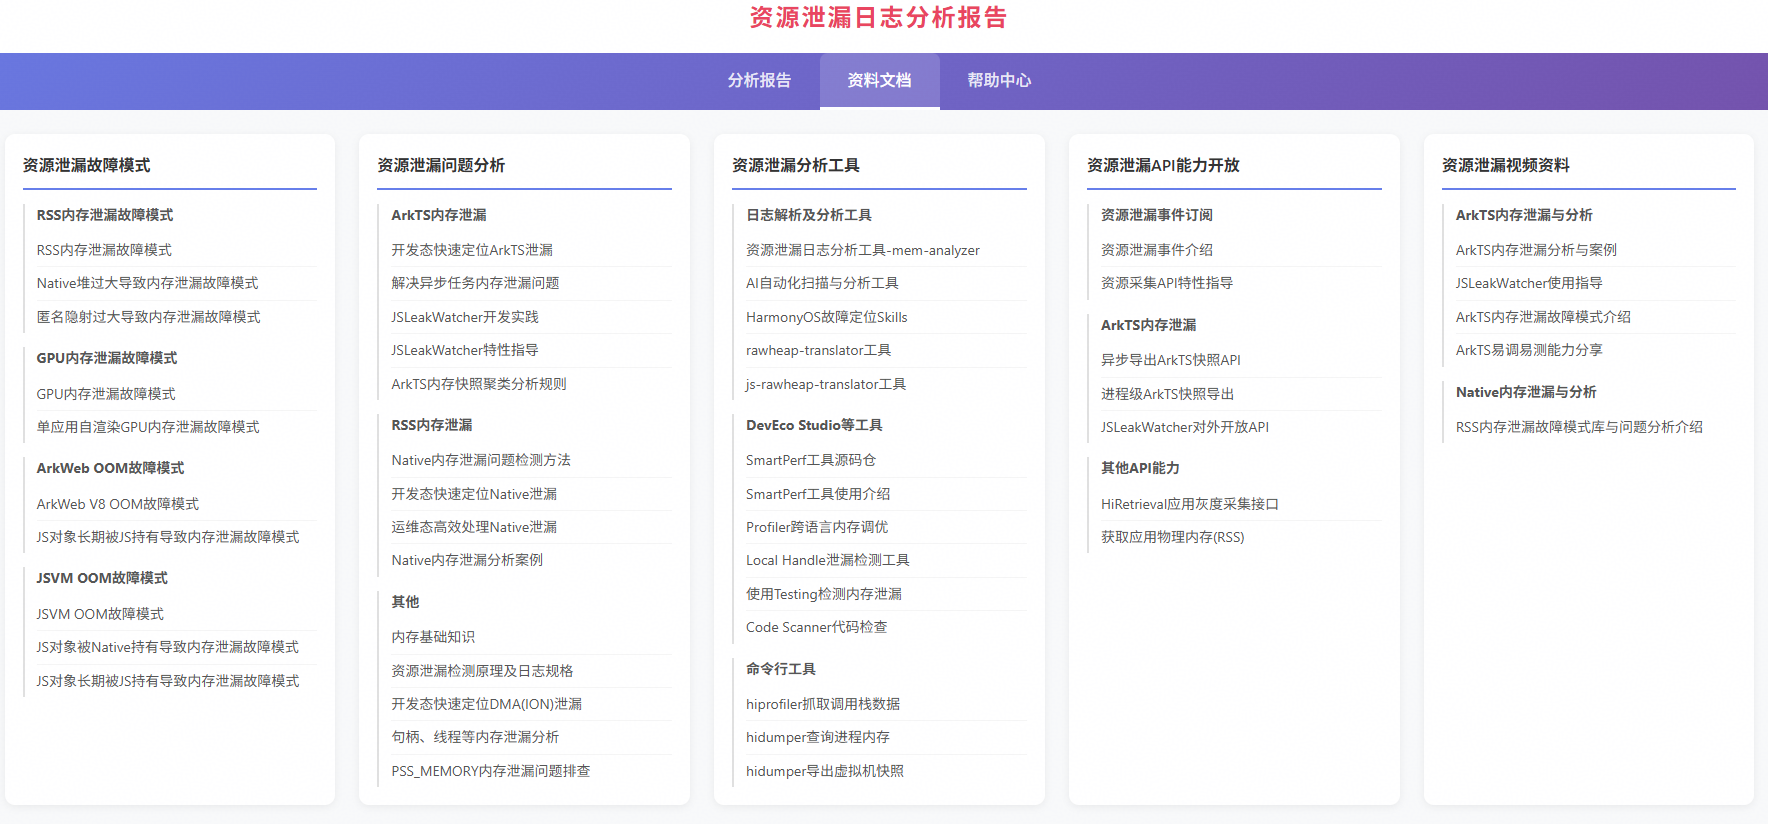Click HiRetrieval应用灰度采集接口 link

click(1190, 504)
